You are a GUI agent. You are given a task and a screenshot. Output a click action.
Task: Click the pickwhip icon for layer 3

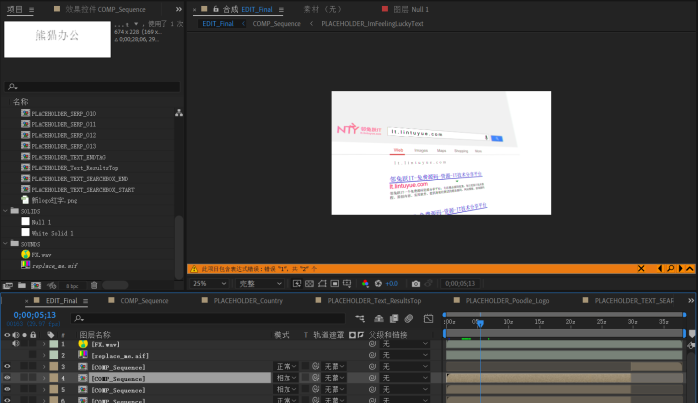tap(372, 367)
